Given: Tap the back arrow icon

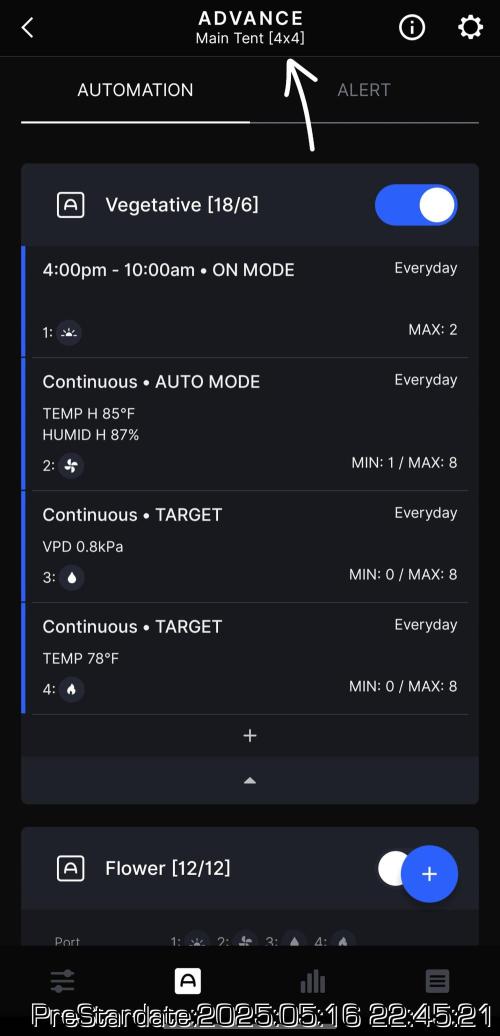Looking at the screenshot, I should coord(27,28).
